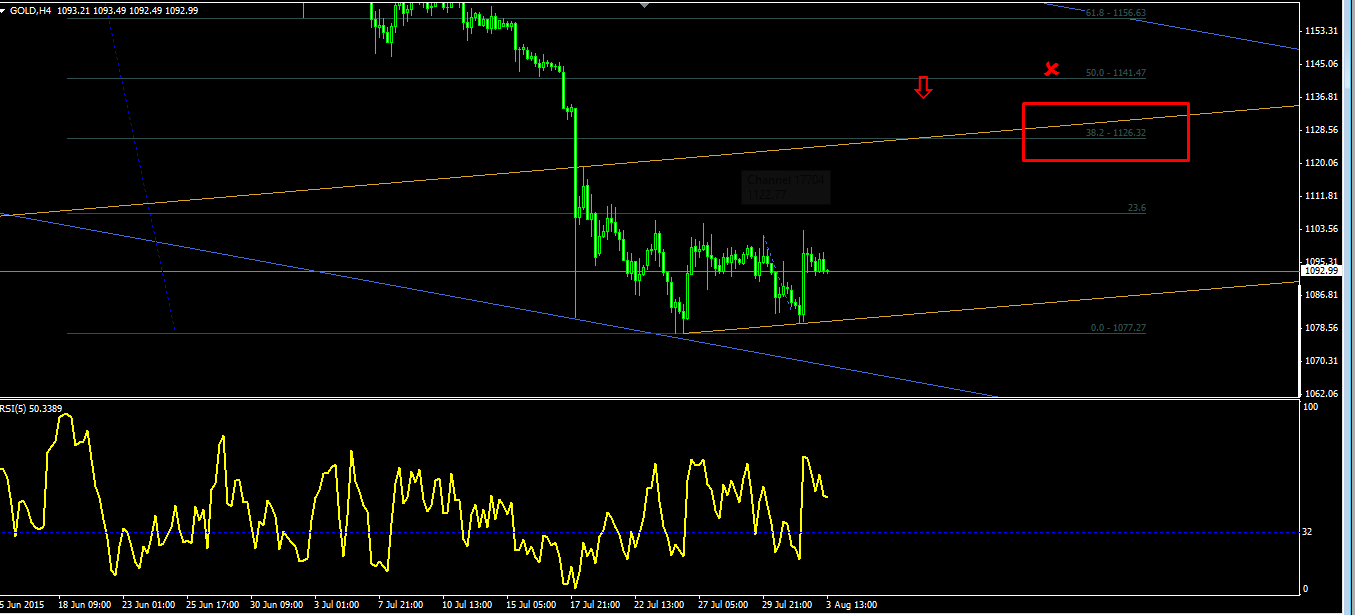Click the 3 Aug 13:00 time axis label
This screenshot has height=615, width=1355.
[852, 605]
